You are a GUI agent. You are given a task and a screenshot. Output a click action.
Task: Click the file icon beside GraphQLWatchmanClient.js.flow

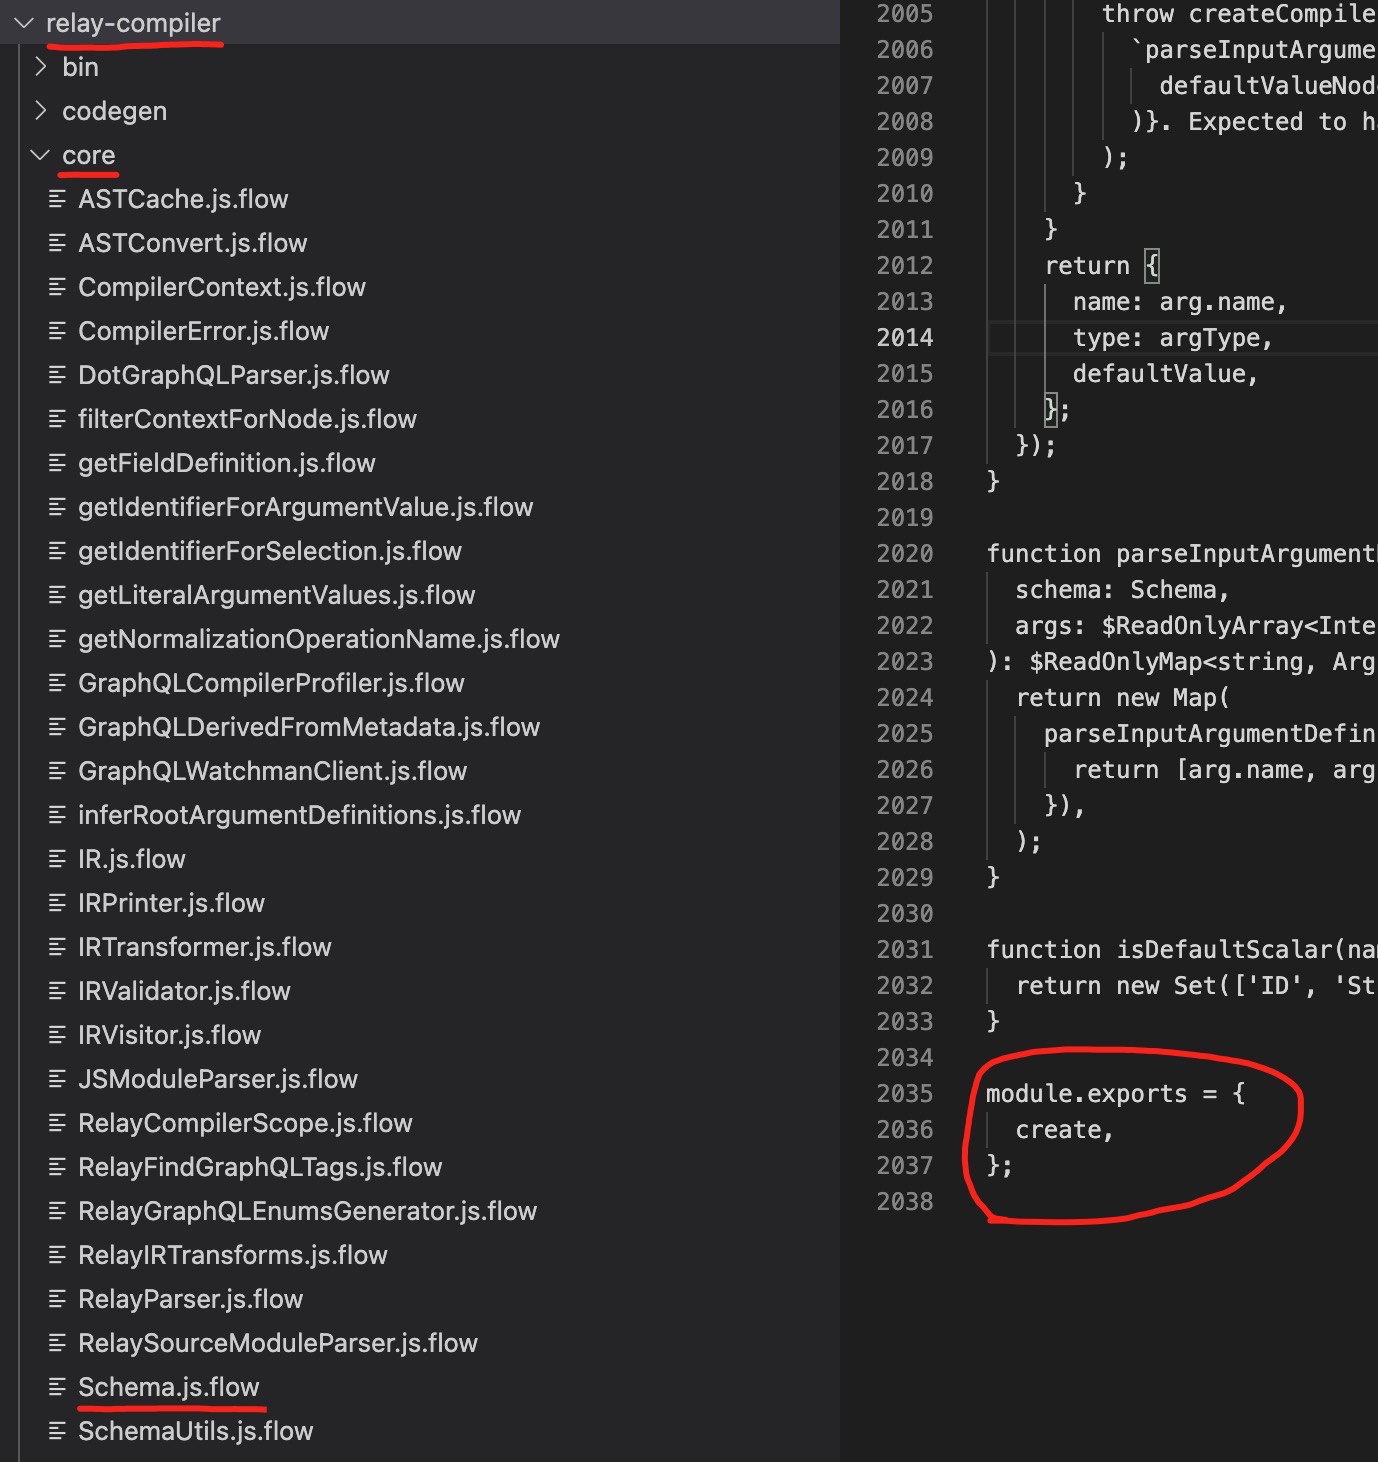(x=57, y=771)
